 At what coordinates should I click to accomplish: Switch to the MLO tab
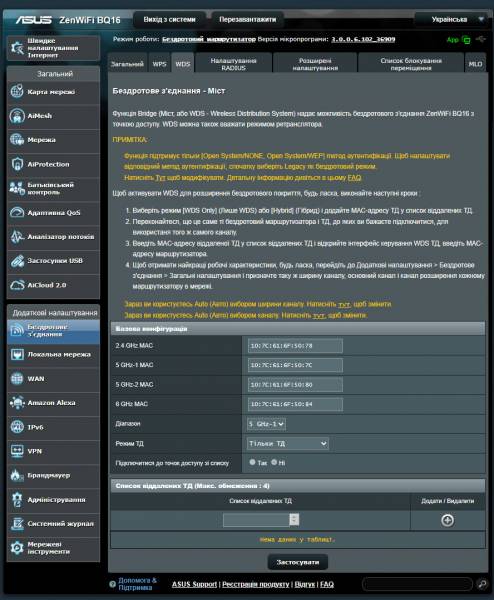[475, 64]
